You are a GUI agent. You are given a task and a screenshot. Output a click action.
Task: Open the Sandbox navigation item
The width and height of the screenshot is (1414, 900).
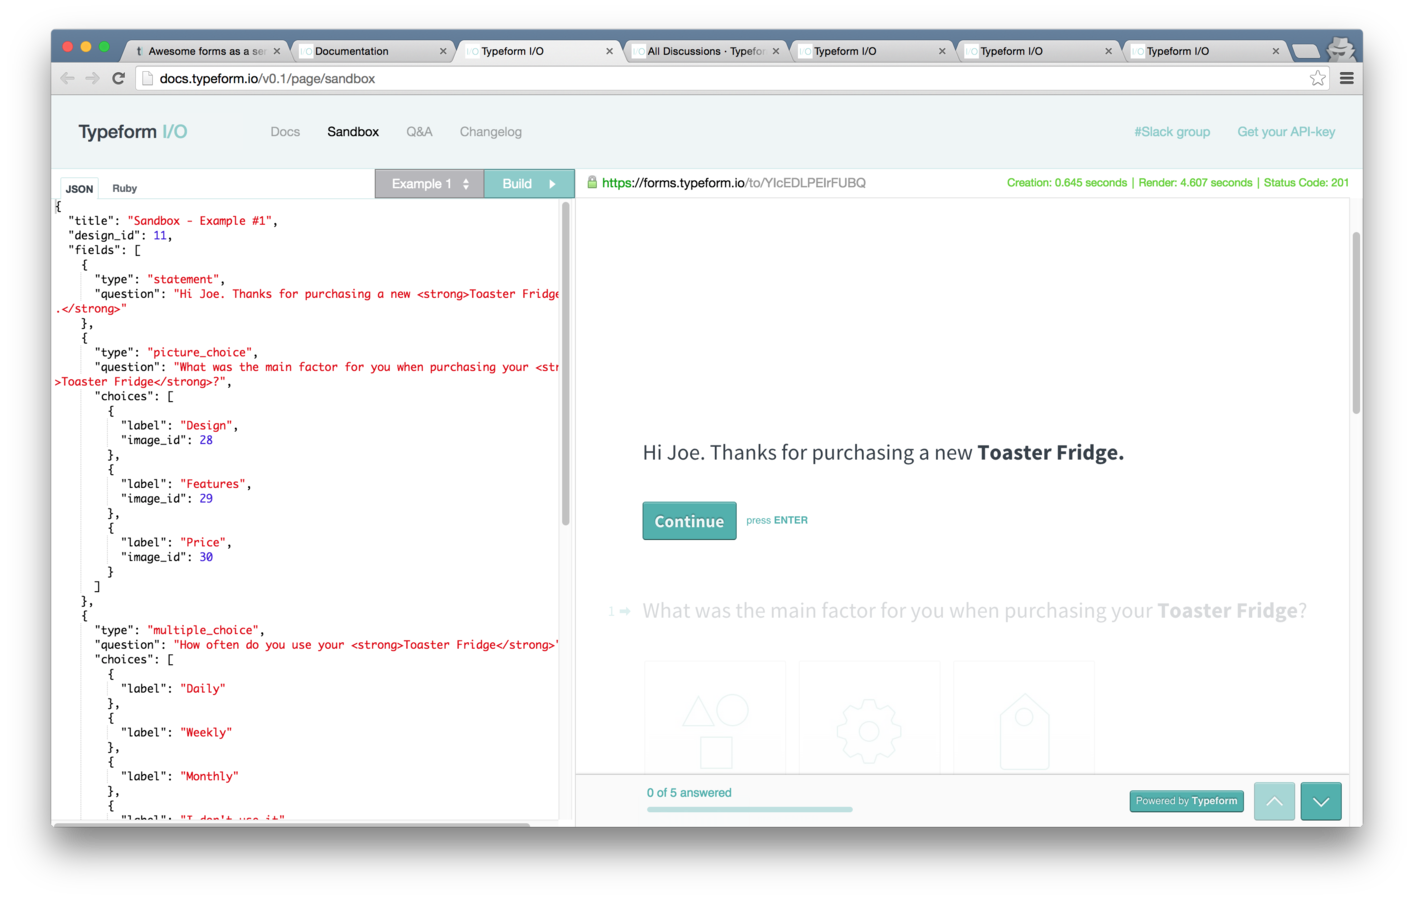353,132
